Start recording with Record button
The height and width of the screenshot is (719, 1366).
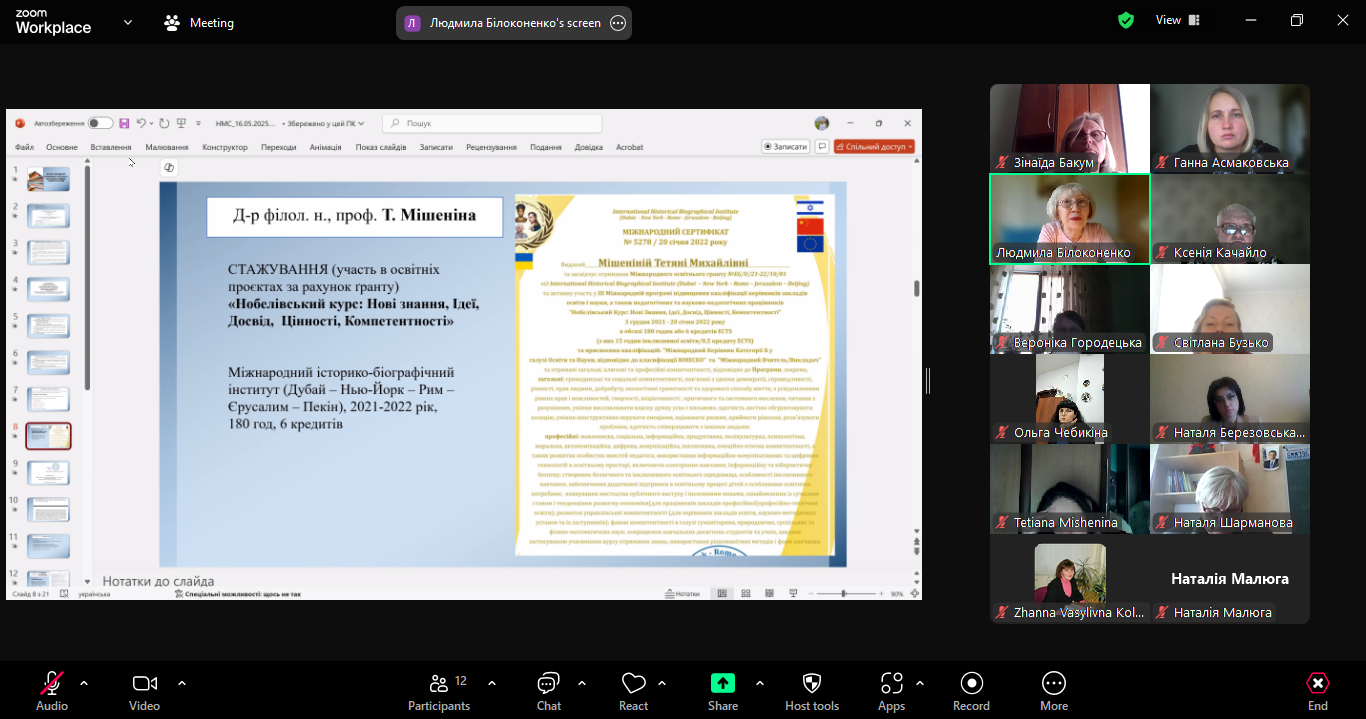point(971,684)
